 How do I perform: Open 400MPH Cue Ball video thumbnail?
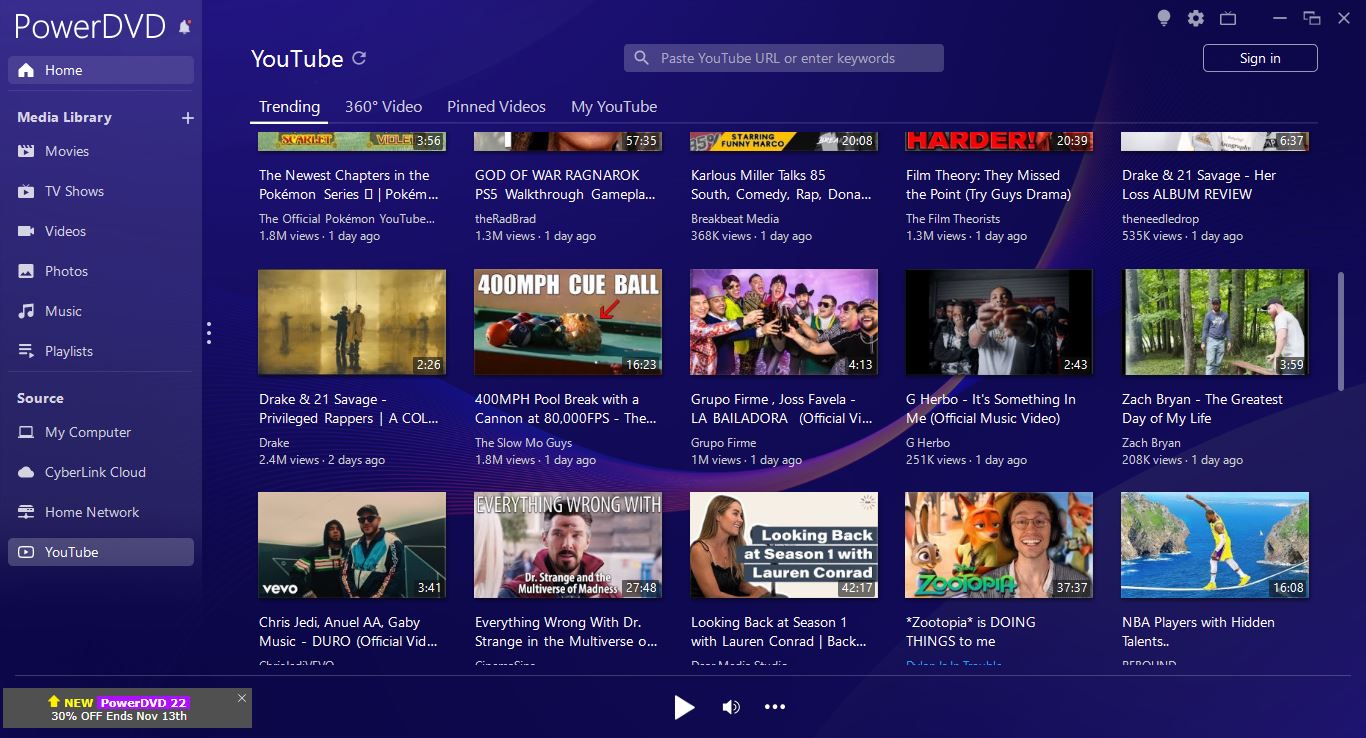[568, 322]
